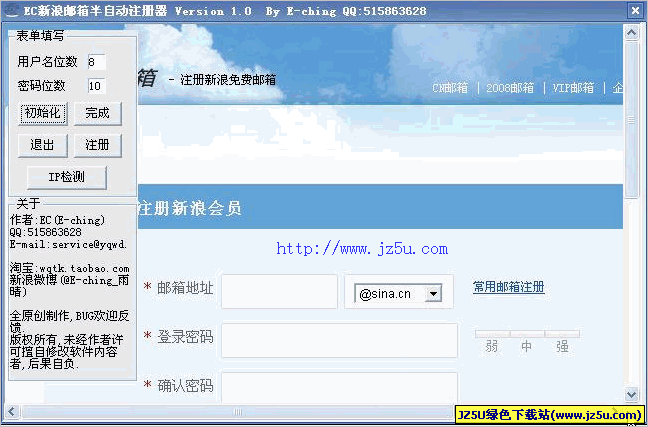The image size is (648, 427).
Task: Click the 登录密码 text field
Action: point(340,341)
